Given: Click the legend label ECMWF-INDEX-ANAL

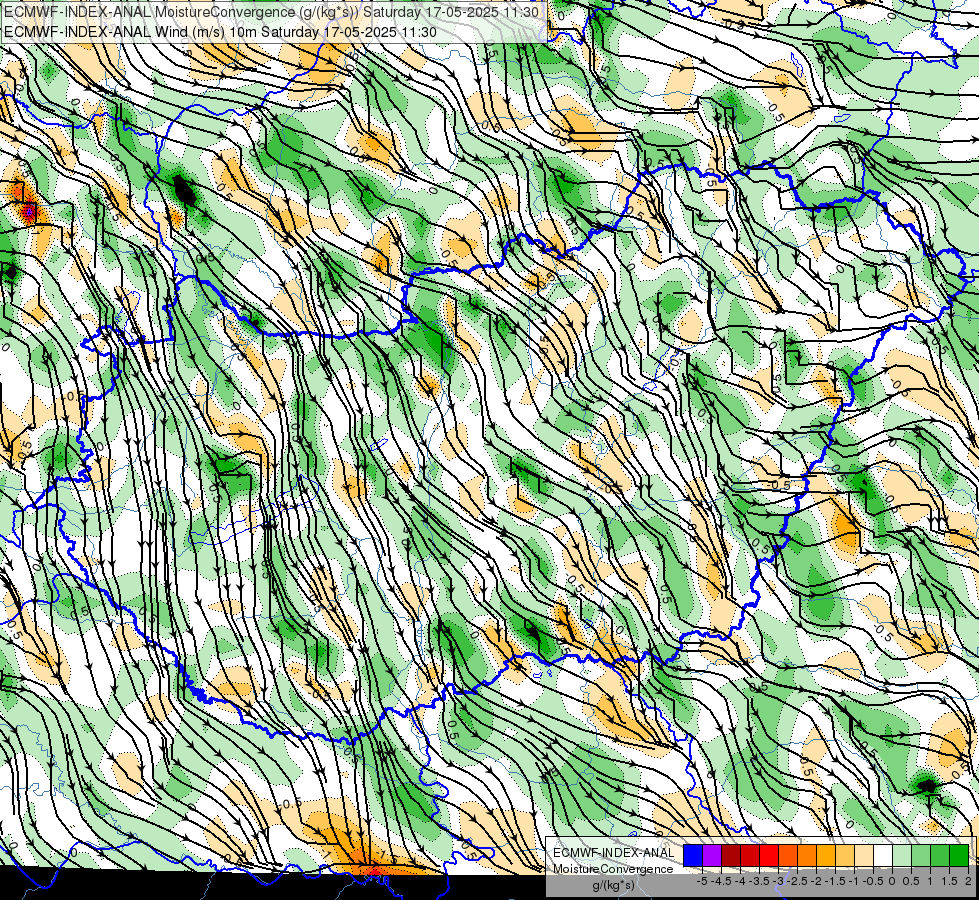Looking at the screenshot, I should tap(614, 853).
